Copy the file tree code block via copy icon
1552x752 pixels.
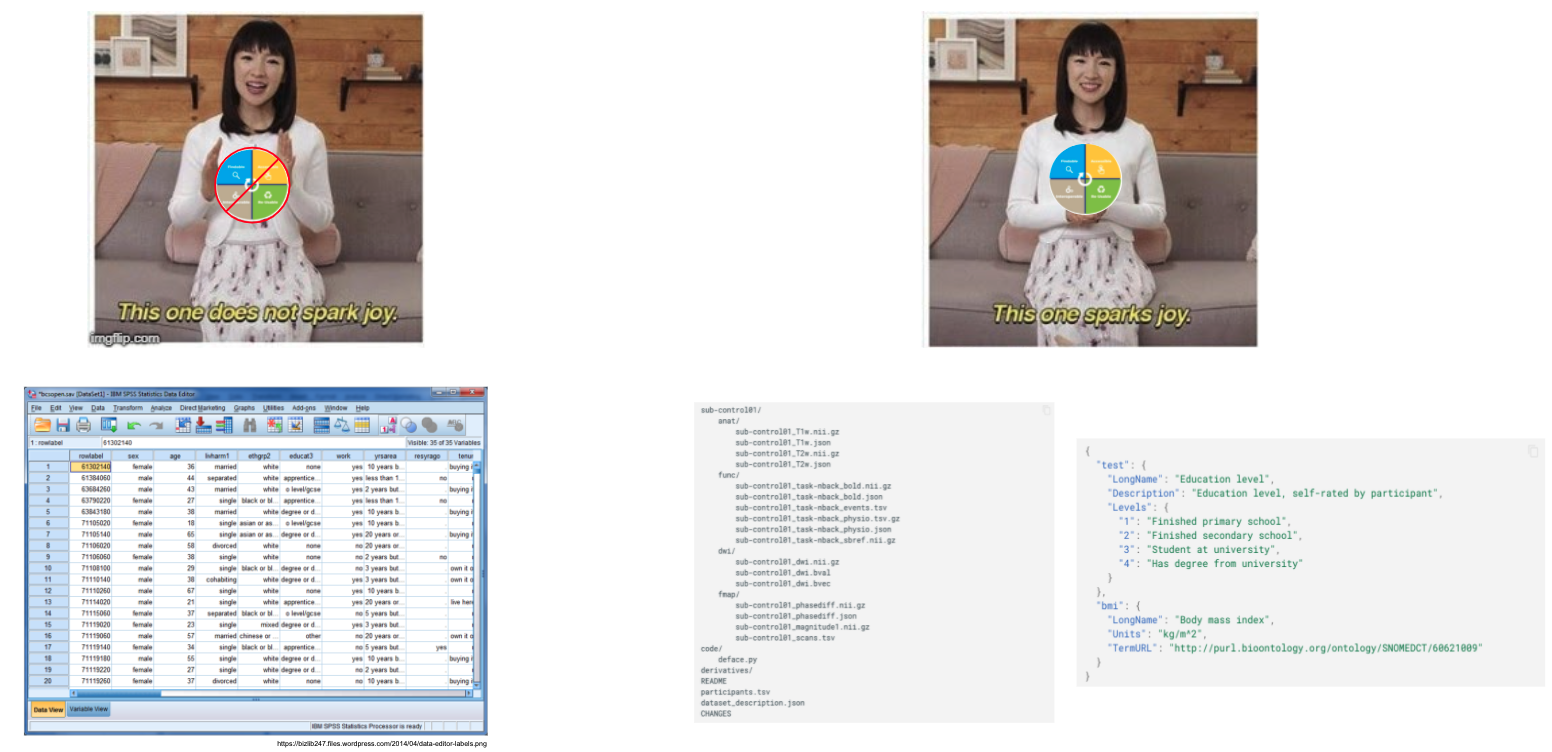pyautogui.click(x=1046, y=410)
